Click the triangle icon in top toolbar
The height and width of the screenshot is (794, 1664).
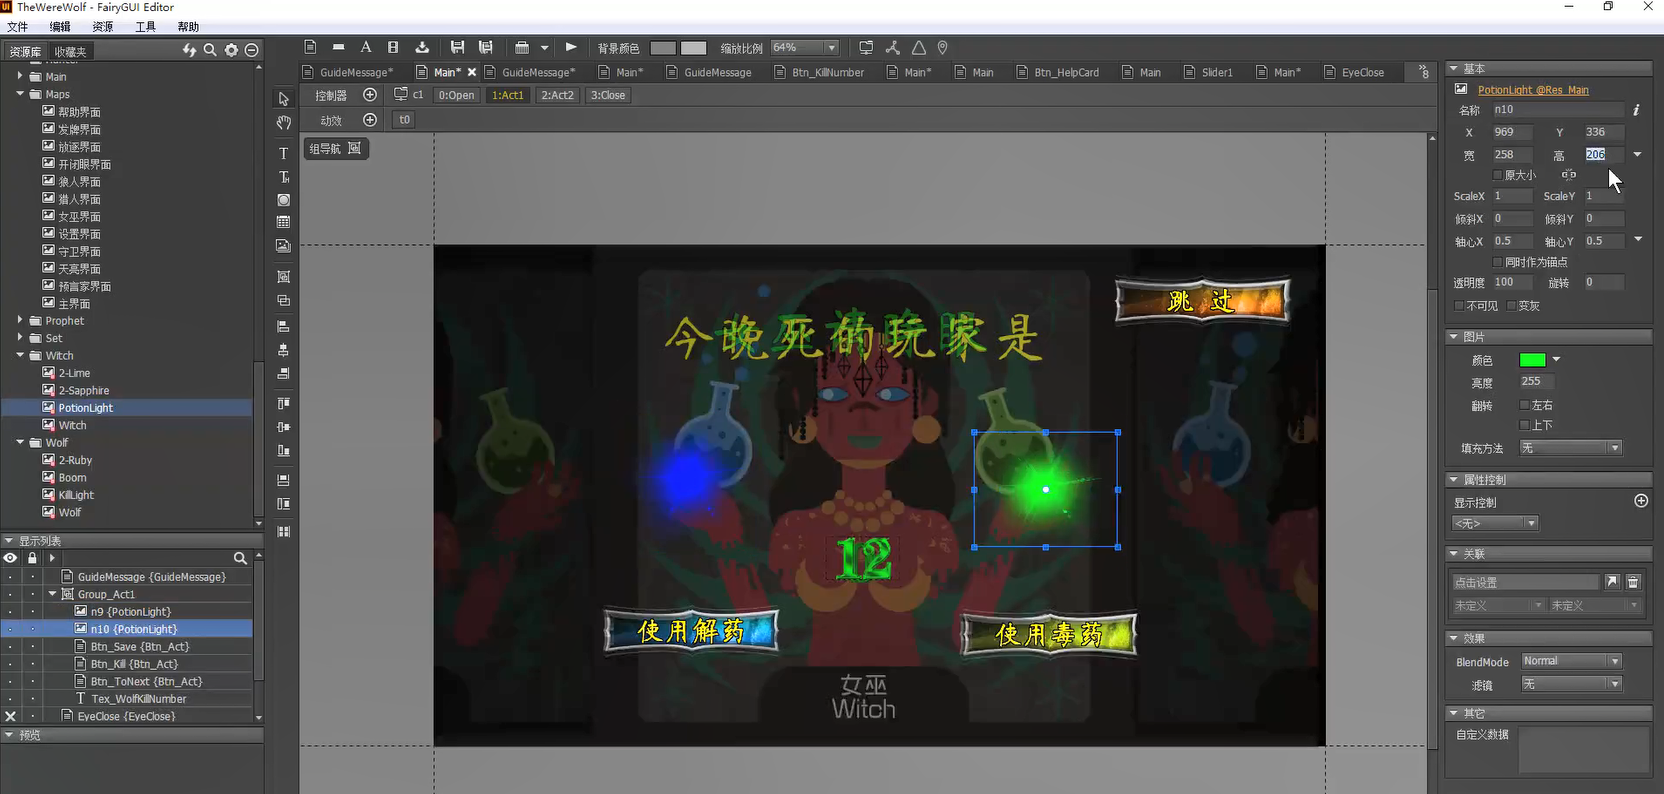918,47
